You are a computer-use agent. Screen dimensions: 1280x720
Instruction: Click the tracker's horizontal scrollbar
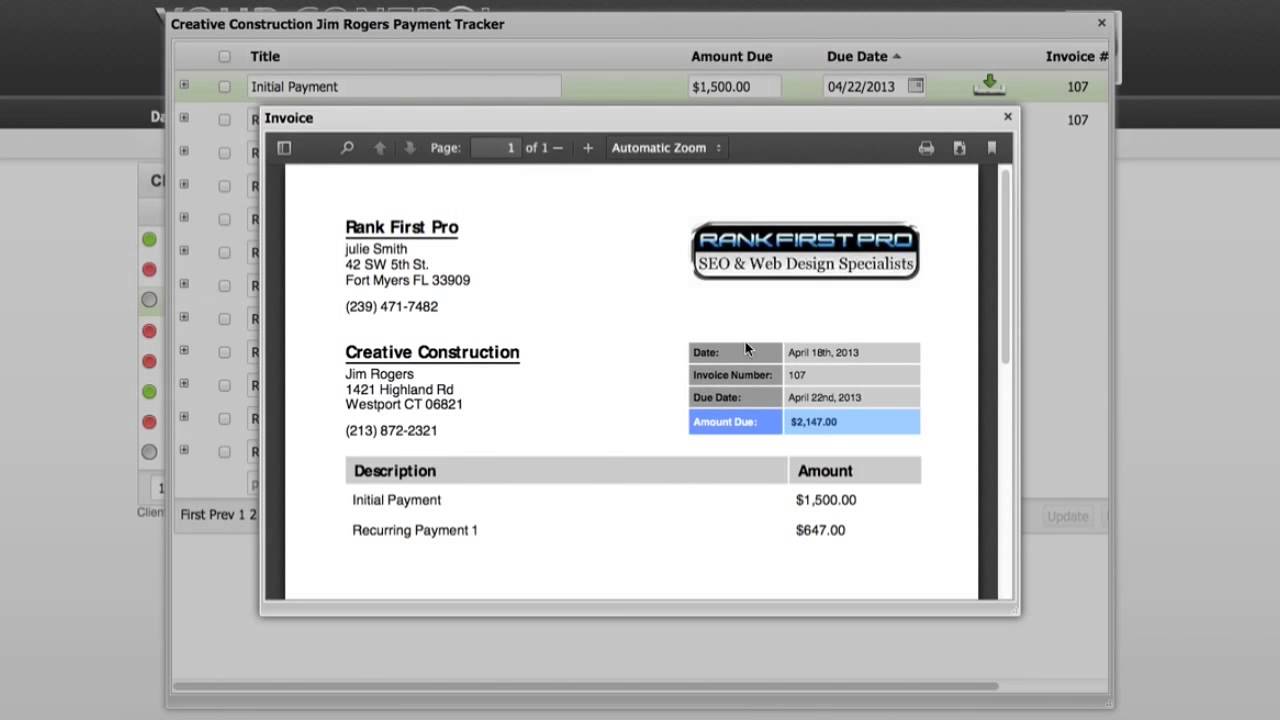(x=587, y=687)
